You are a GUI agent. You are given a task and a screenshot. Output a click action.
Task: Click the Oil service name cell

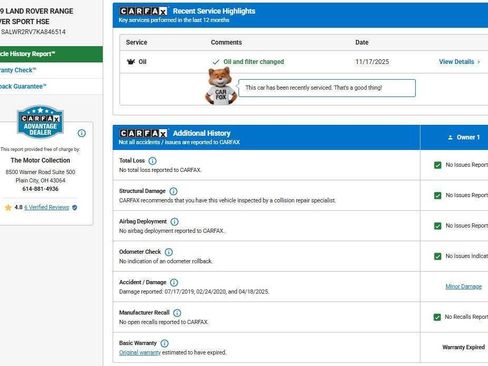pyautogui.click(x=142, y=62)
